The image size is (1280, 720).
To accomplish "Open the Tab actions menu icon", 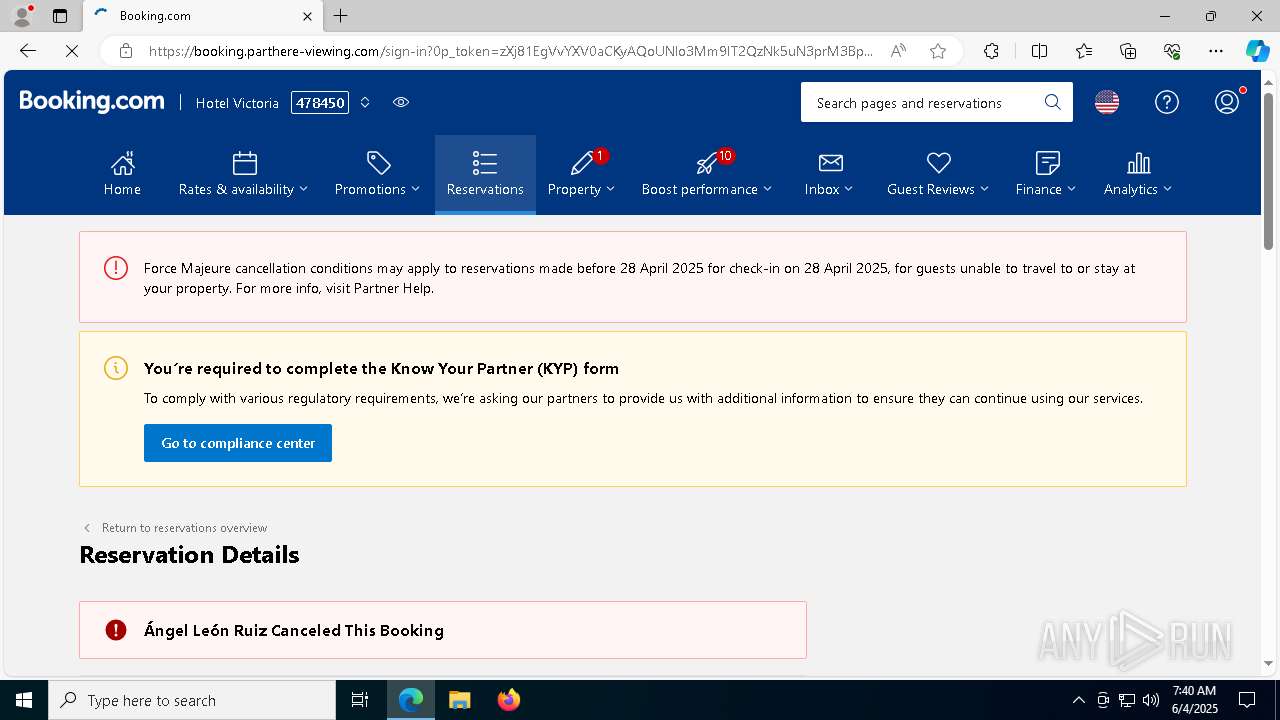I will (x=60, y=16).
